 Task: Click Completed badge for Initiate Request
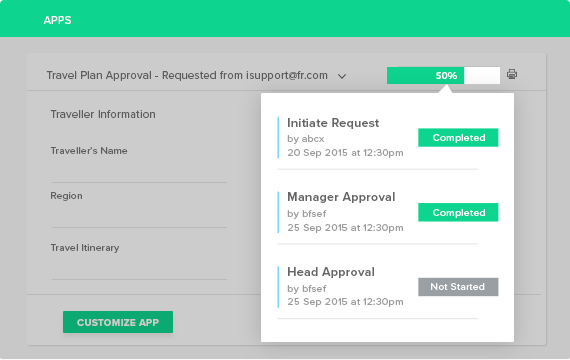[x=458, y=138]
